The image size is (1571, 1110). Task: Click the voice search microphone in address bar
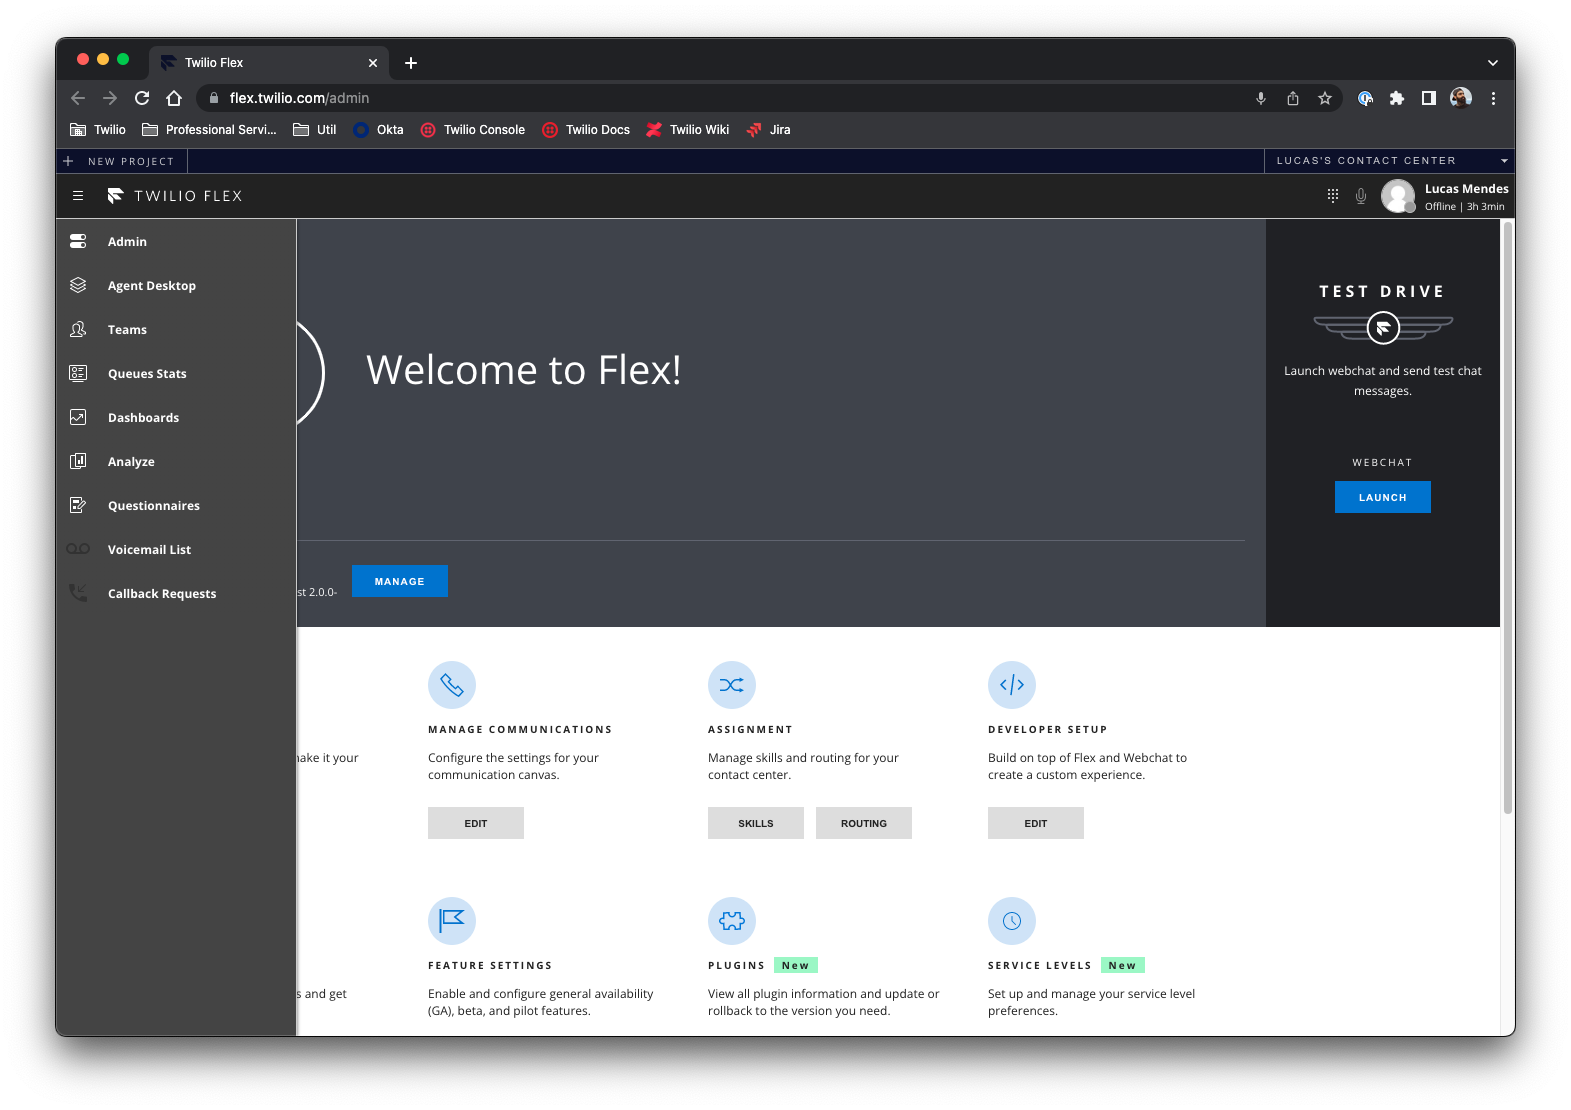point(1261,98)
